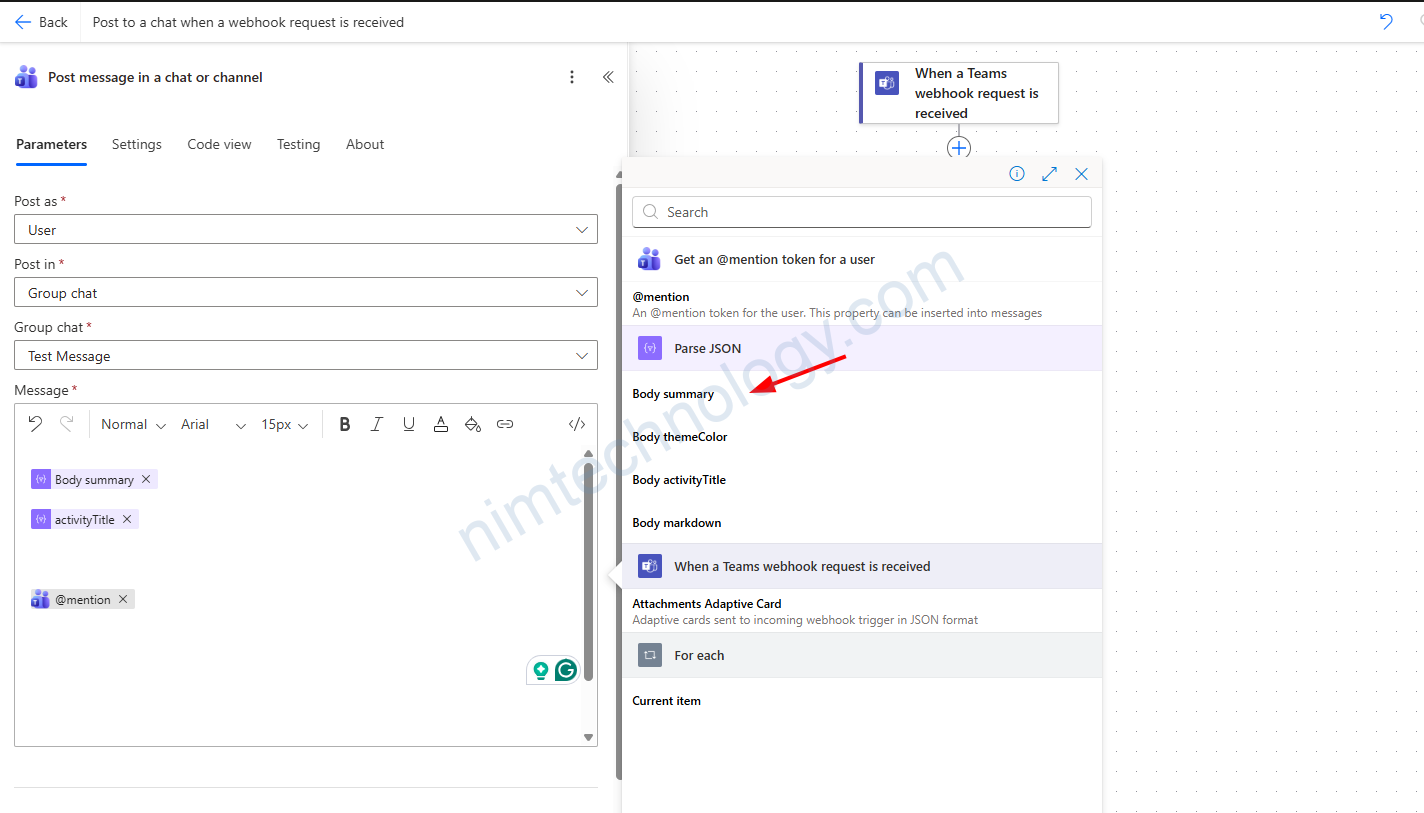Insert a hyperlink in the message
1424x813 pixels.
pos(505,424)
